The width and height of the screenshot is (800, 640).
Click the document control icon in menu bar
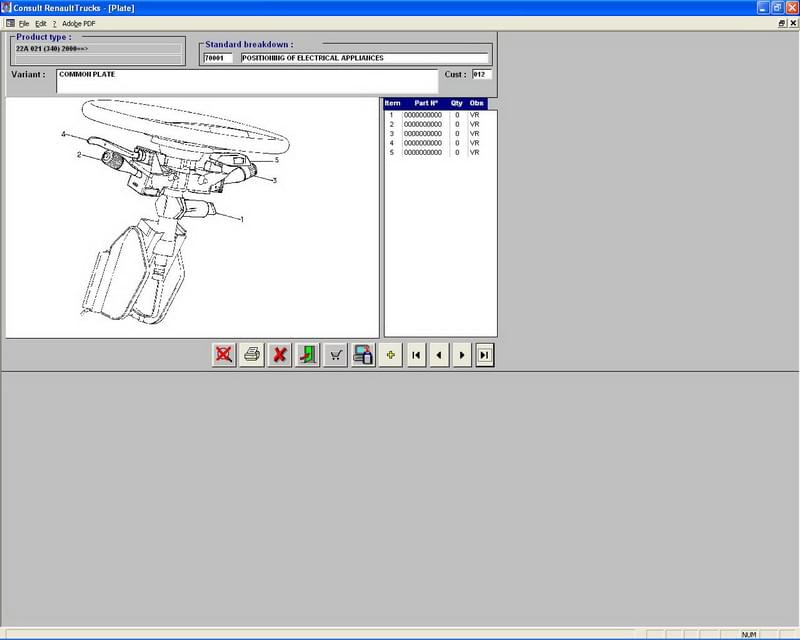point(10,23)
